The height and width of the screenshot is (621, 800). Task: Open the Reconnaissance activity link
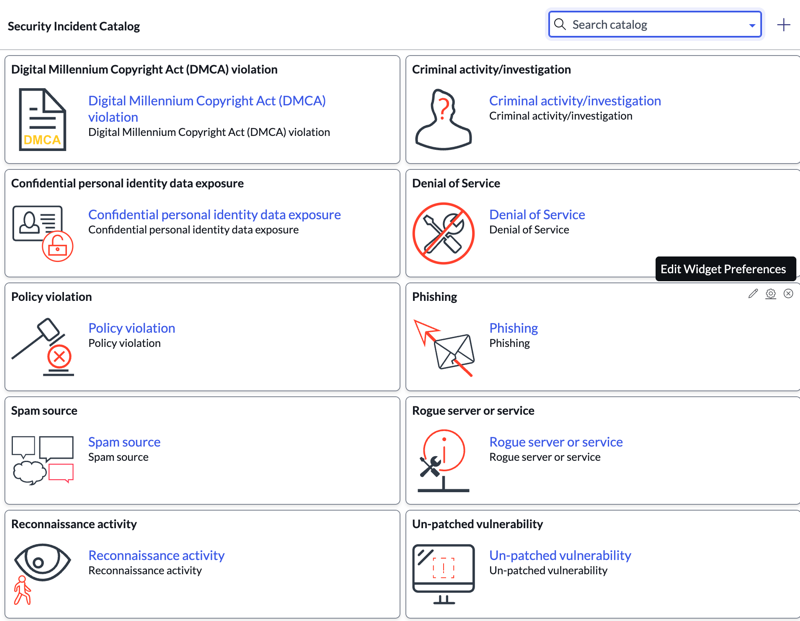click(x=156, y=555)
